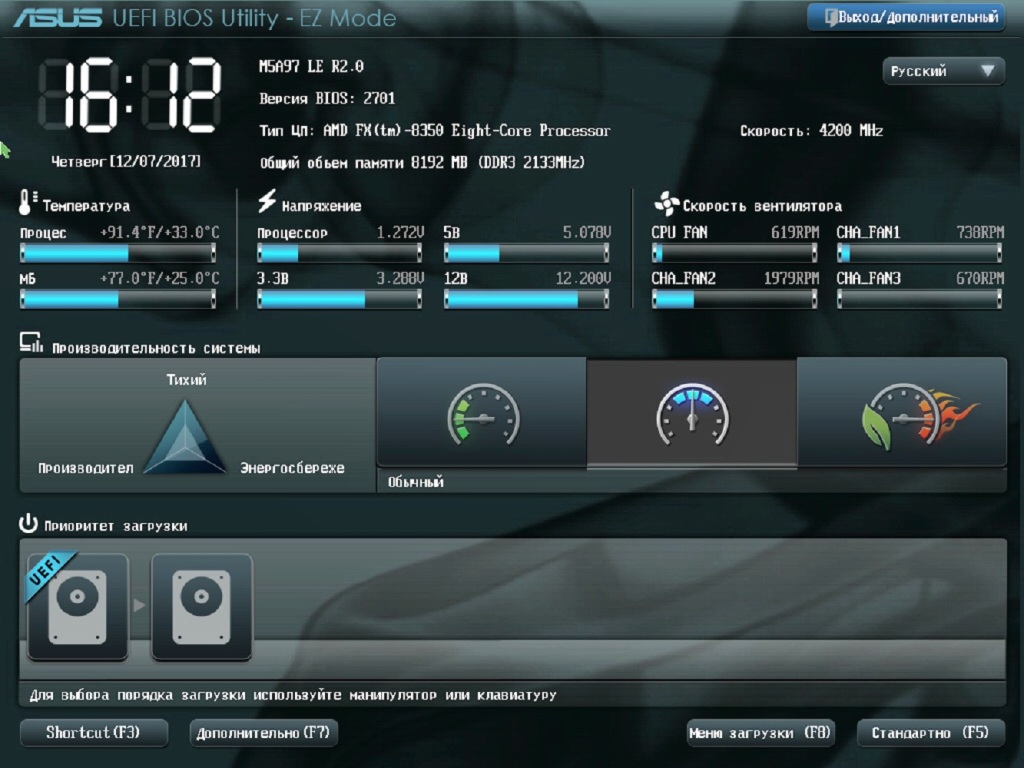Select the flaming ASUS Optimal gauge mode
Image resolution: width=1024 pixels, height=768 pixels.
coord(902,413)
